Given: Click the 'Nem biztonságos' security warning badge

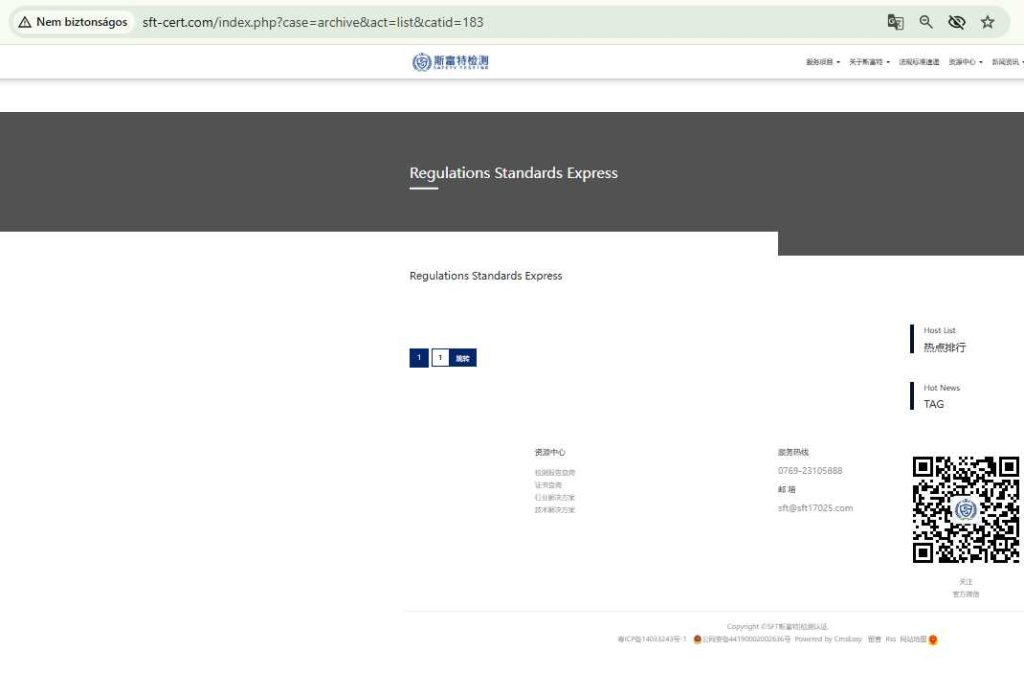Looking at the screenshot, I should click(x=73, y=22).
